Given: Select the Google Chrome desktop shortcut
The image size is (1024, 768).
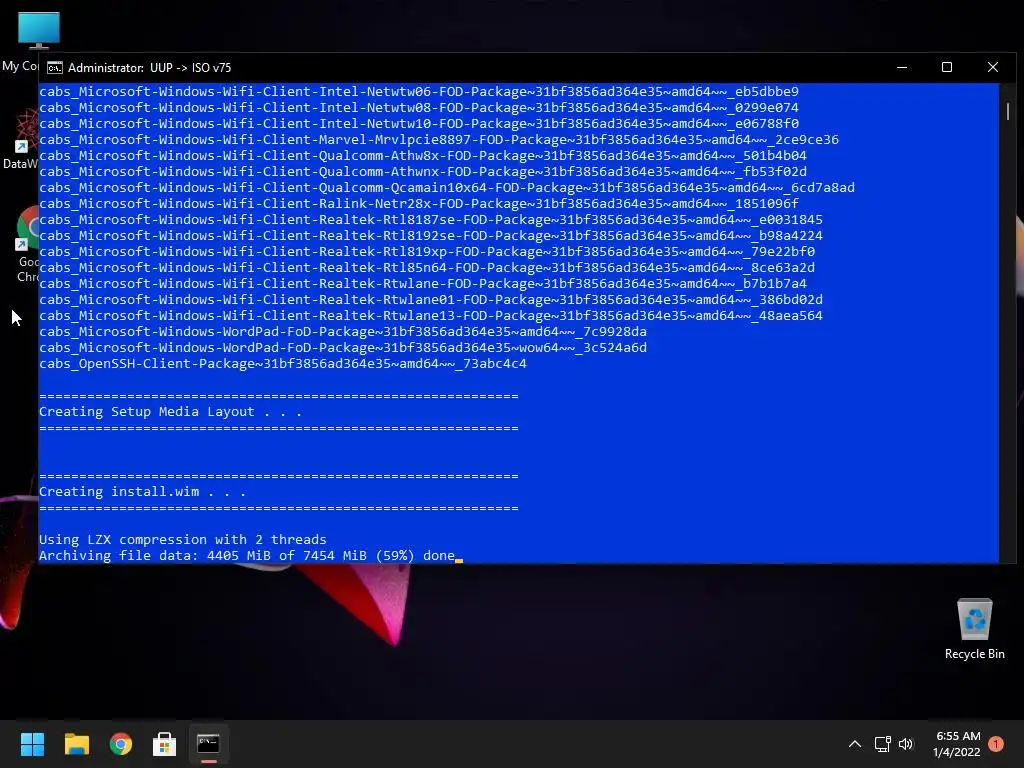Looking at the screenshot, I should [27, 245].
